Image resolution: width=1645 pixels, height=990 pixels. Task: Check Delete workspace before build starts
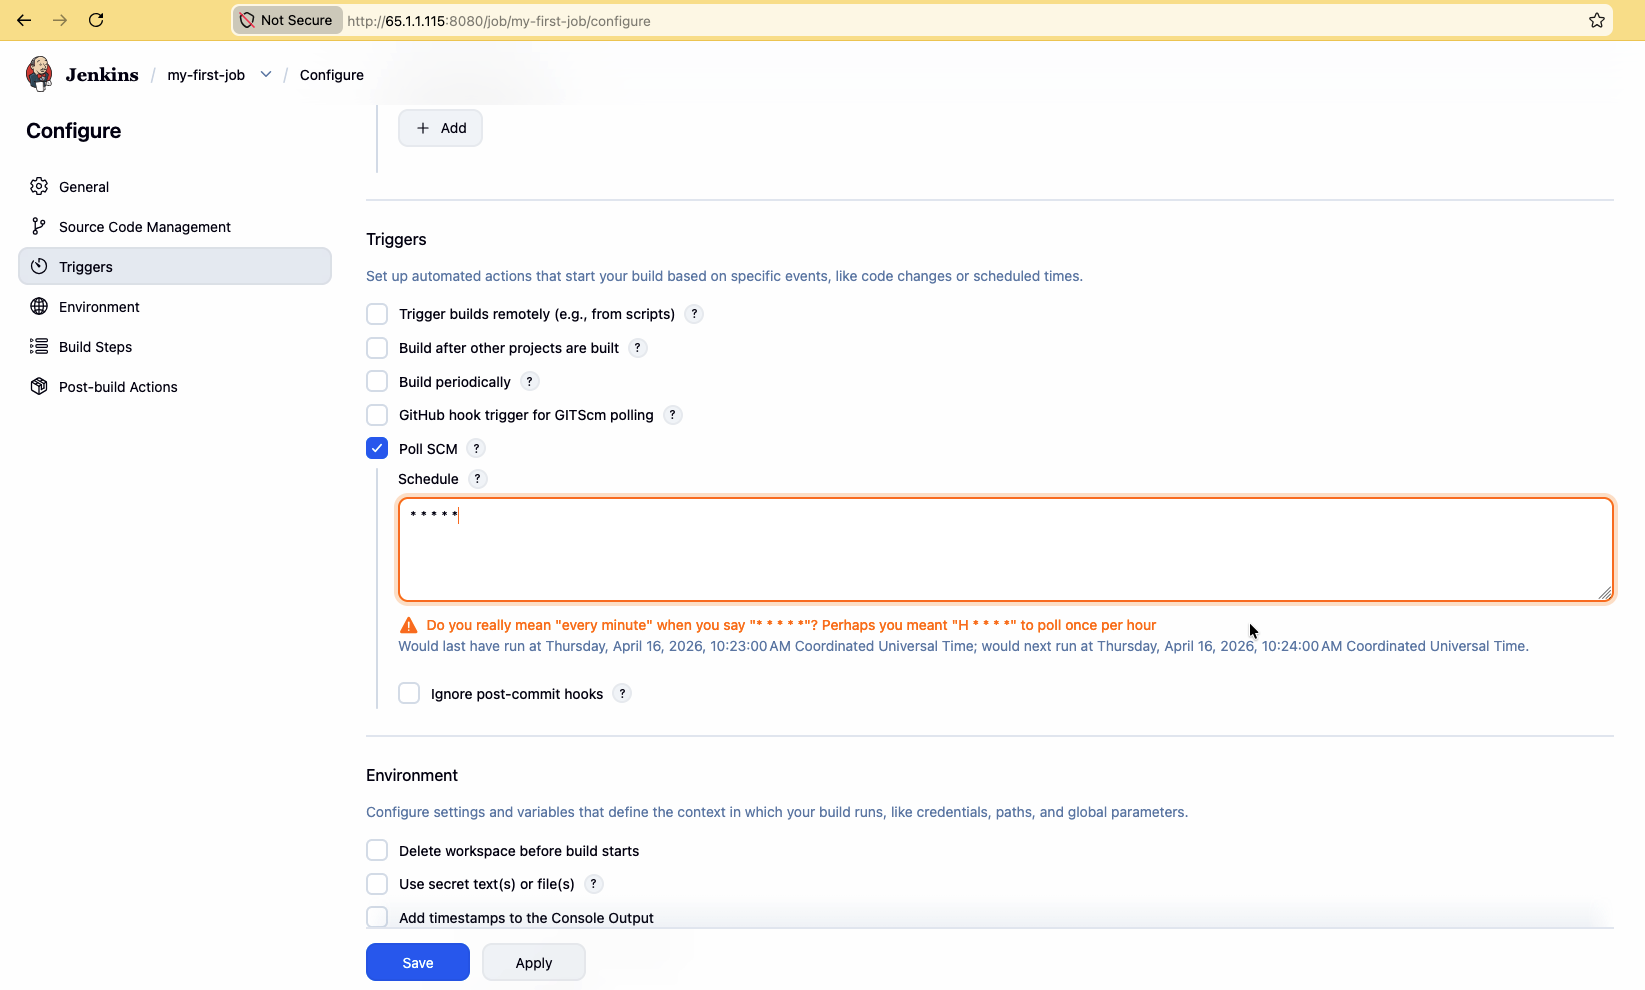377,850
